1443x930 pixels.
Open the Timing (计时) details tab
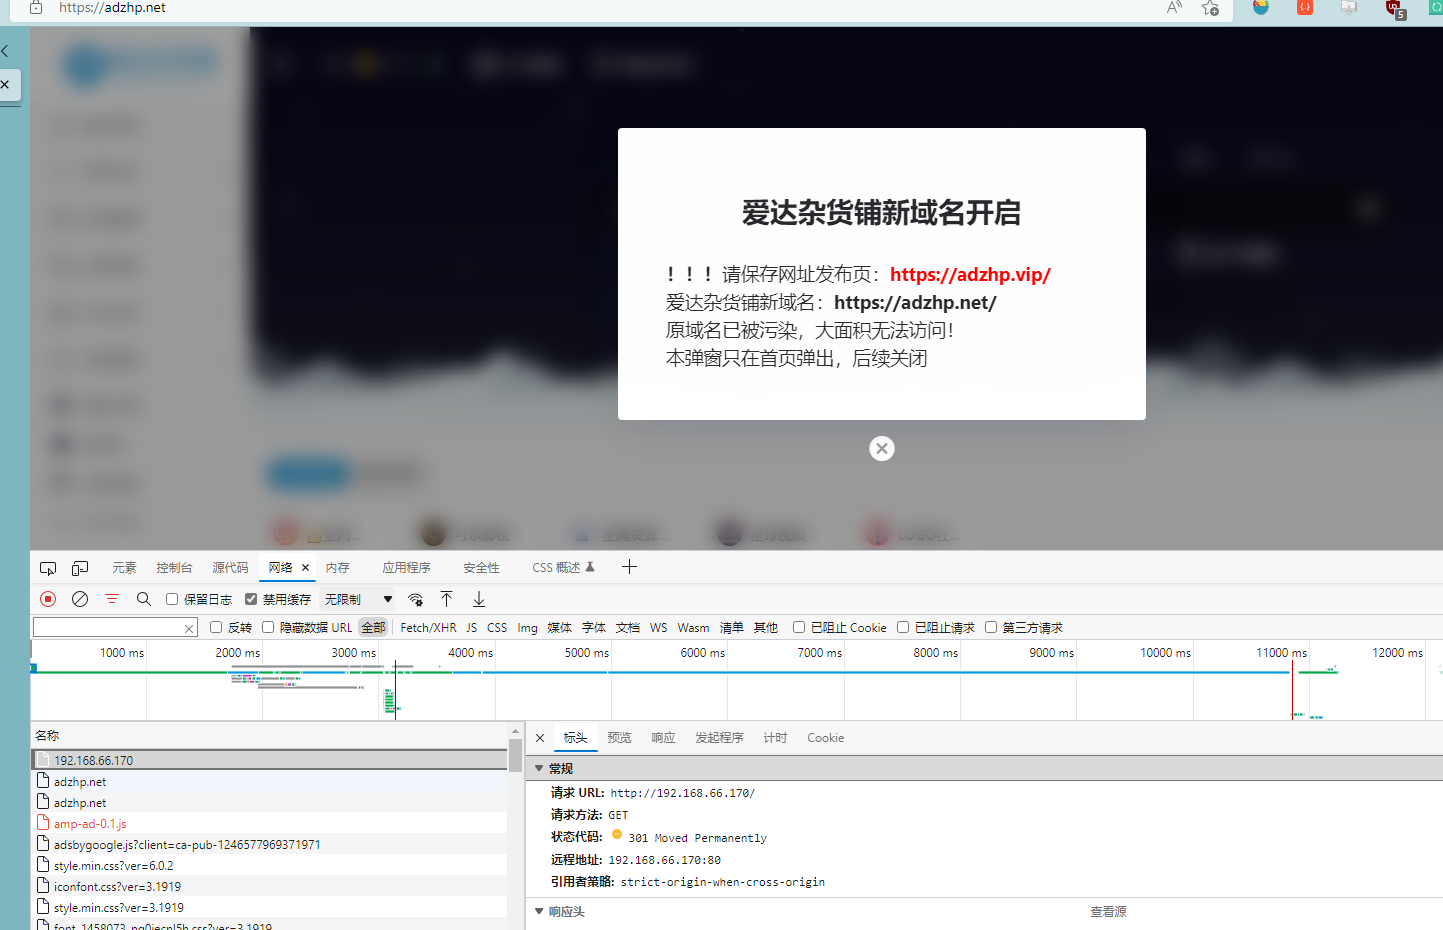pyautogui.click(x=775, y=738)
